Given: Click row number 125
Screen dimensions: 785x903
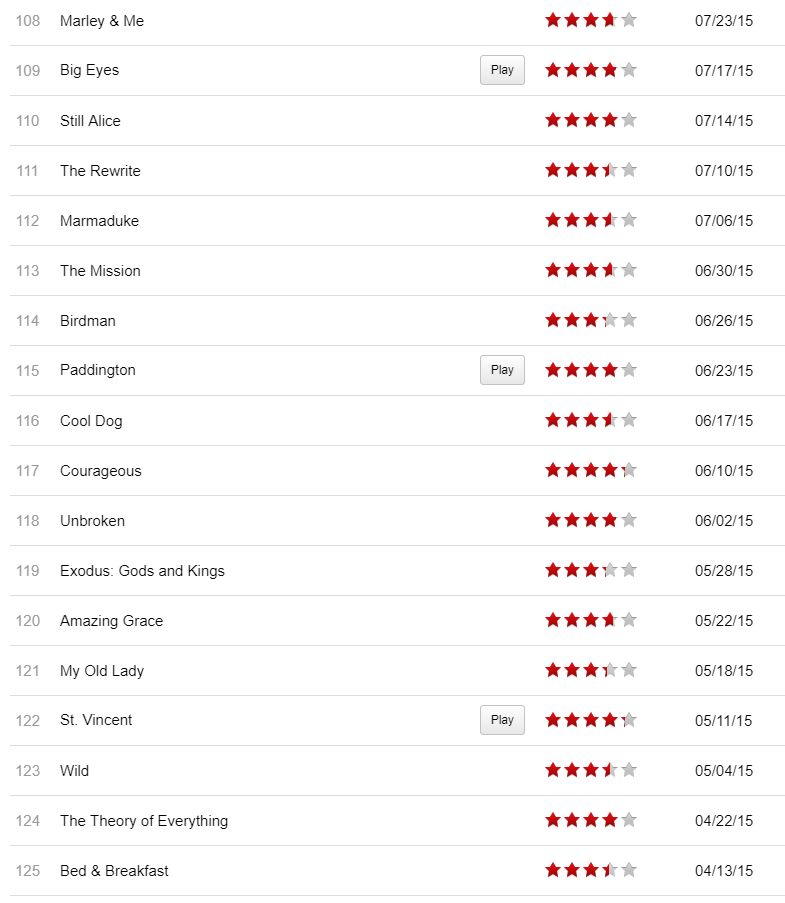Looking at the screenshot, I should 28,871.
